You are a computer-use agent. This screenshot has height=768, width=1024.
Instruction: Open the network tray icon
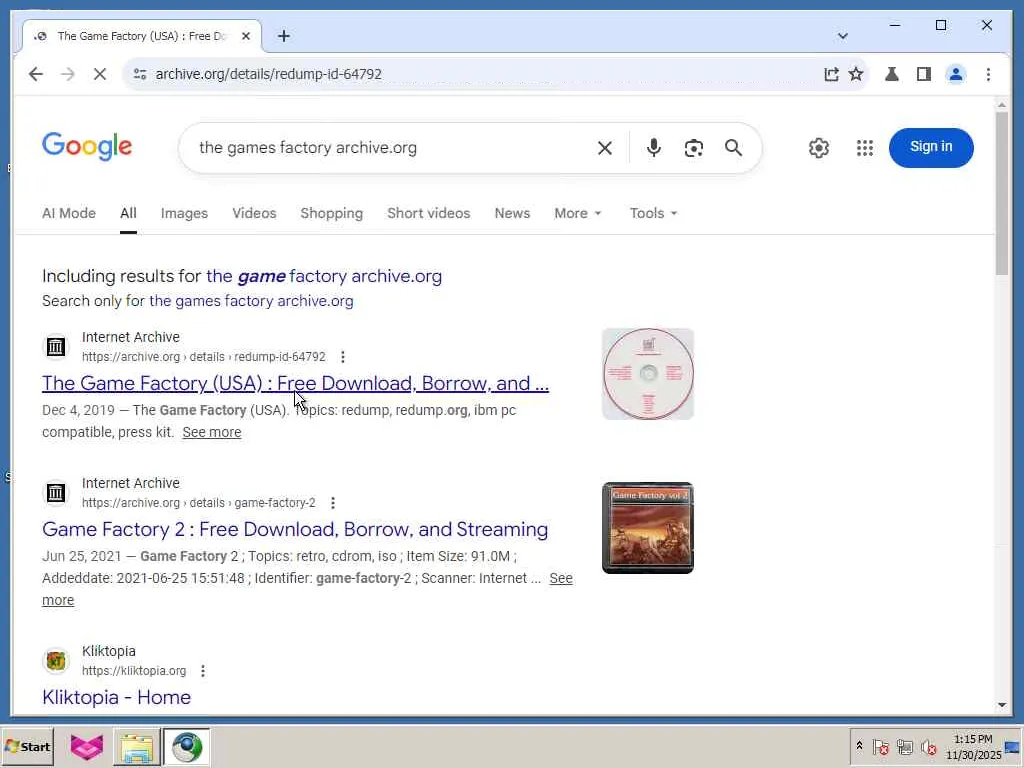904,747
